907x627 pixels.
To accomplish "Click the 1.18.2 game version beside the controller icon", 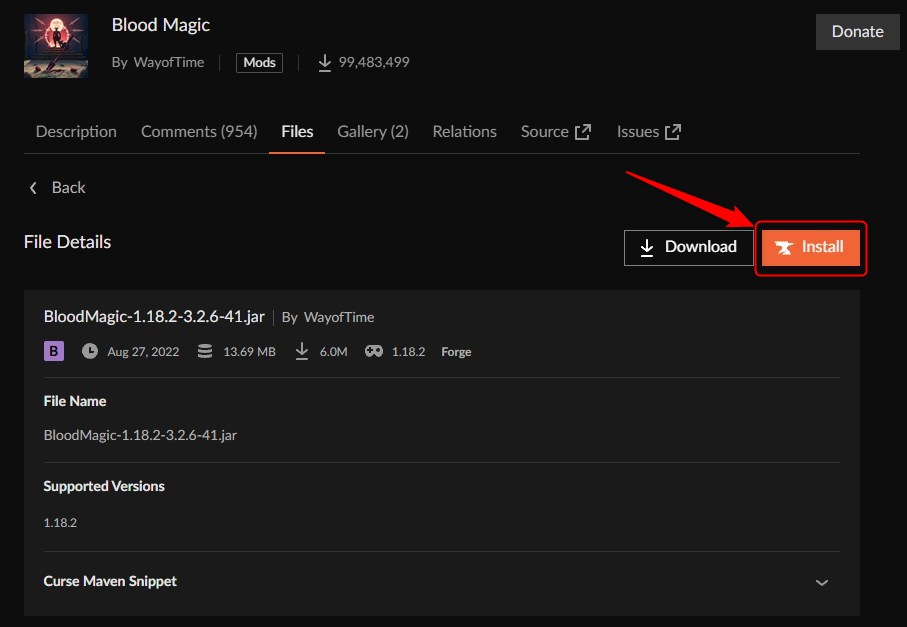I will pos(408,352).
